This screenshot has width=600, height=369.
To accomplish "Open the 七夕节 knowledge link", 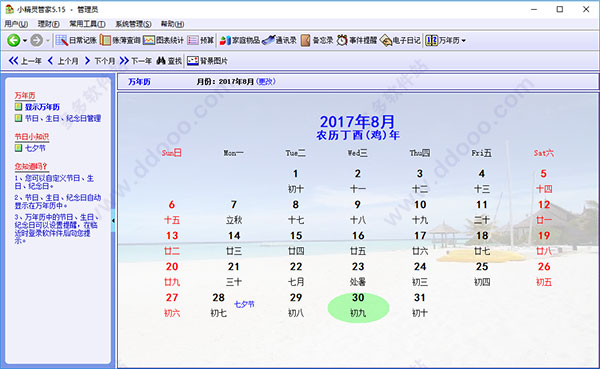I will [x=35, y=148].
